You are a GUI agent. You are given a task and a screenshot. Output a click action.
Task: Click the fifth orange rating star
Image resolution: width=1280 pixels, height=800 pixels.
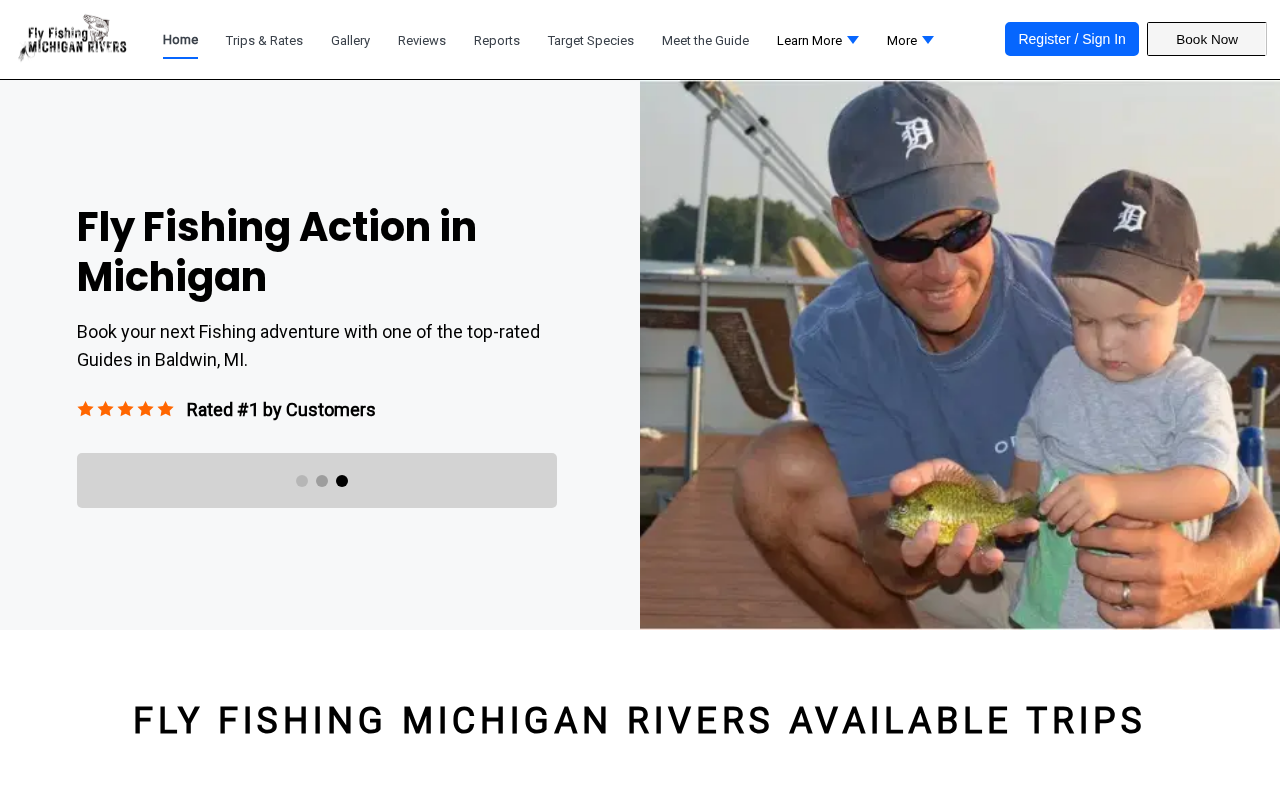pos(165,409)
